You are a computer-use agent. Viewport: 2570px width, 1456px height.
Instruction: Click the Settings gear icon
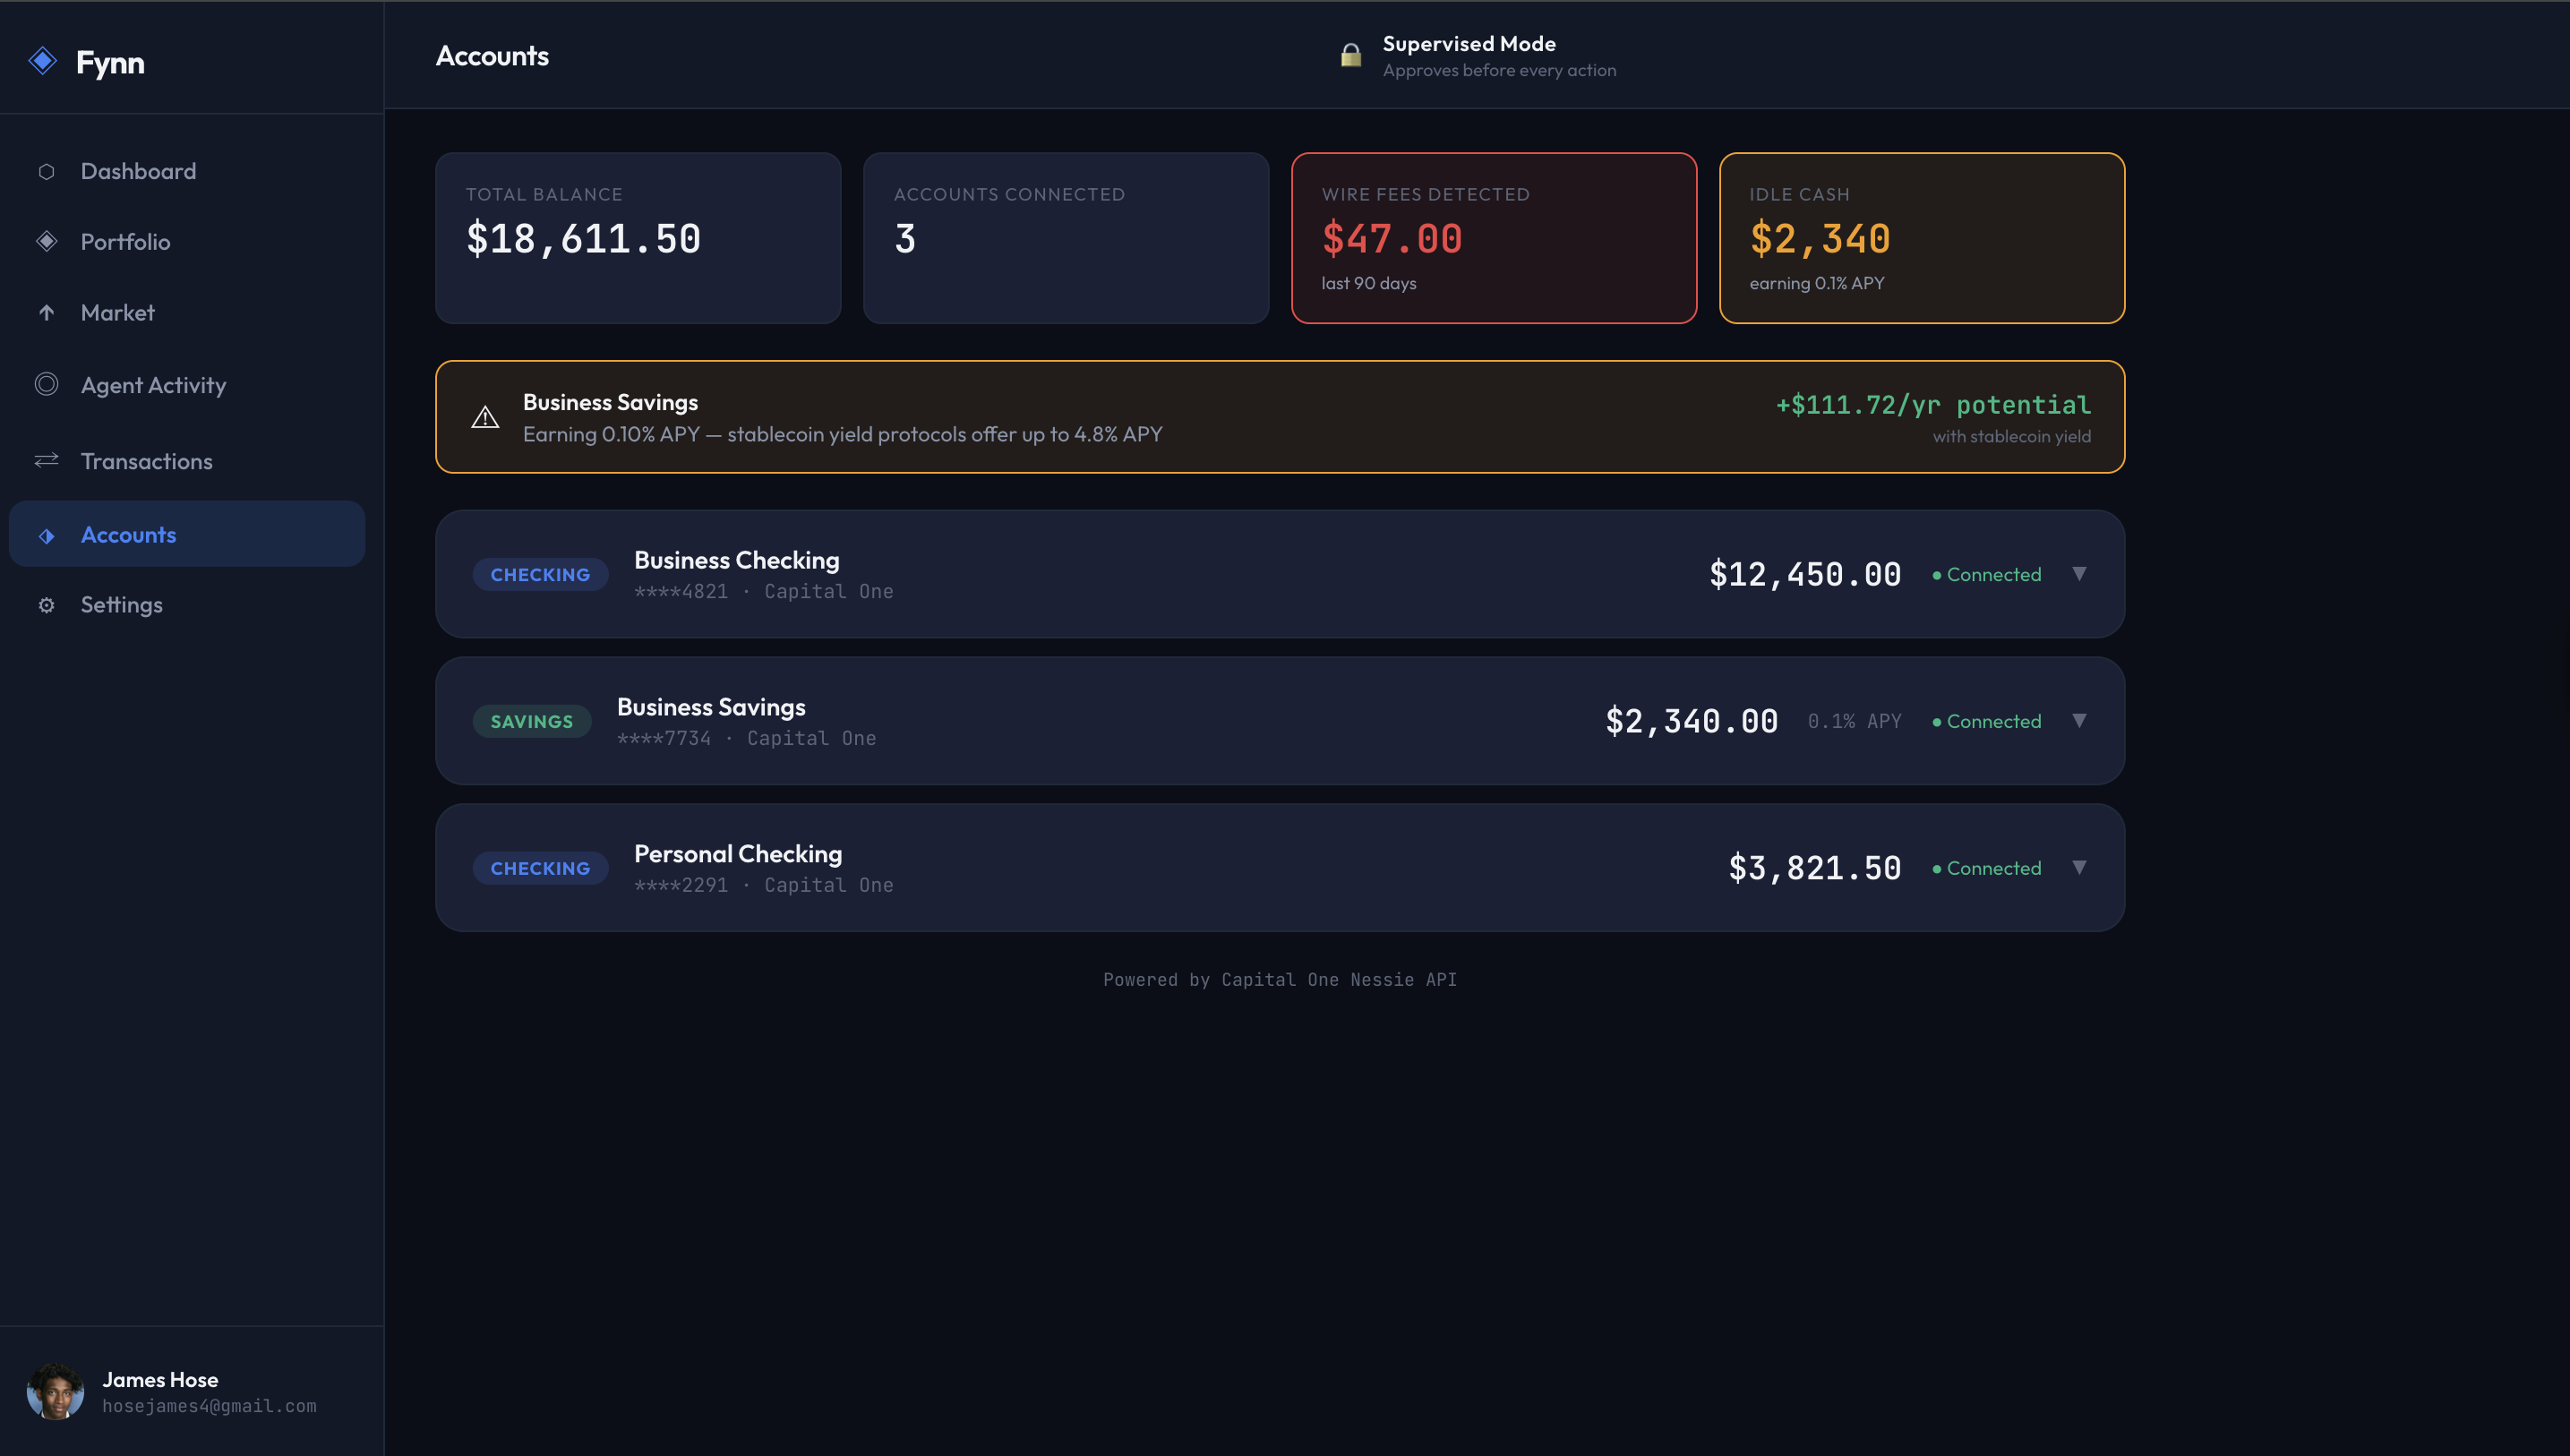46,605
